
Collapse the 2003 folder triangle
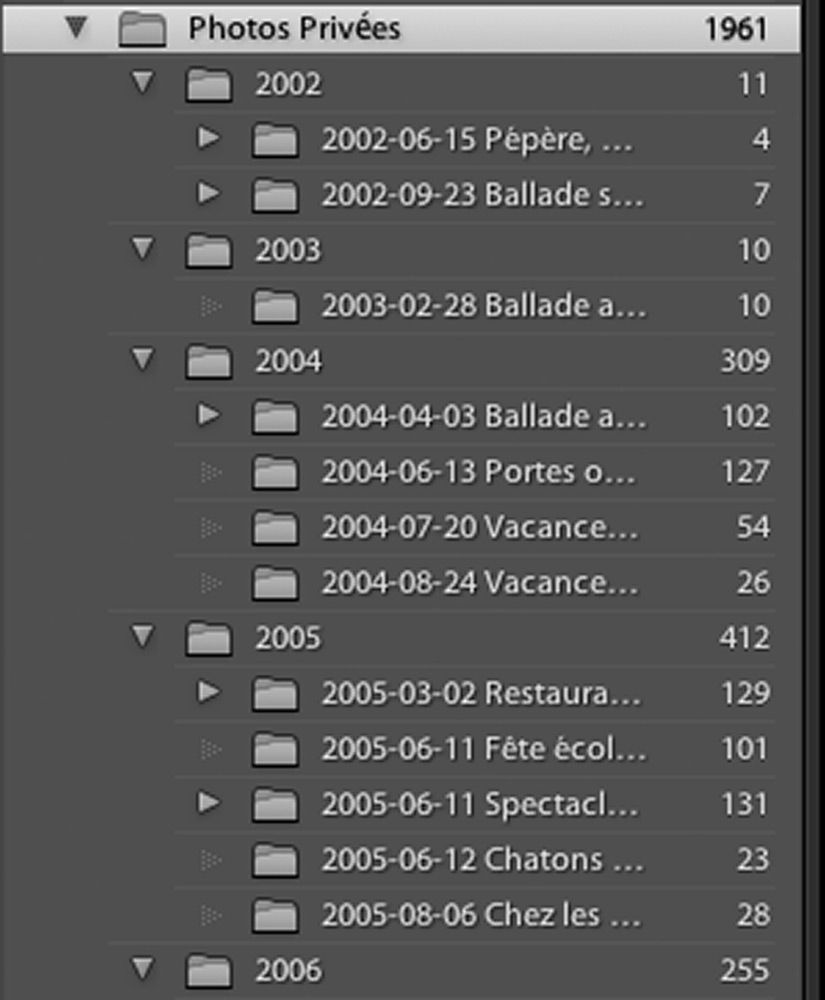point(143,249)
